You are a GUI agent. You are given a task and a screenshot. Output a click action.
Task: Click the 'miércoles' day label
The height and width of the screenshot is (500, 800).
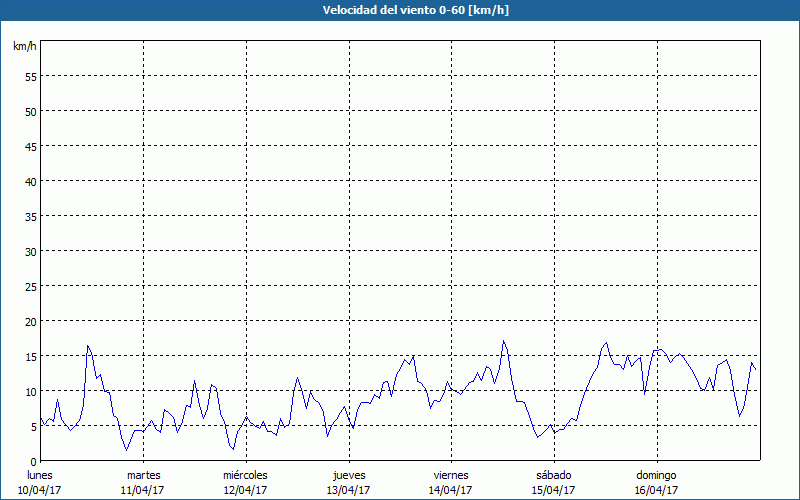245,475
